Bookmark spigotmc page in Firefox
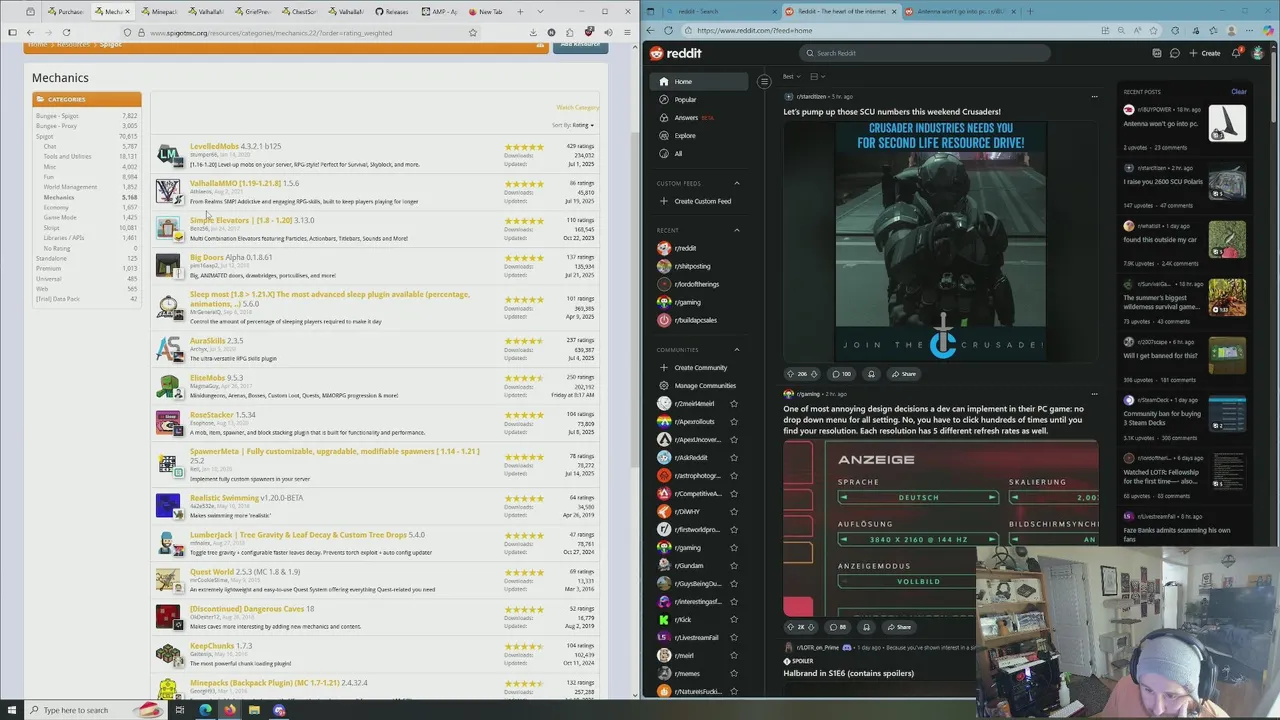The width and height of the screenshot is (1280, 720). 473,32
